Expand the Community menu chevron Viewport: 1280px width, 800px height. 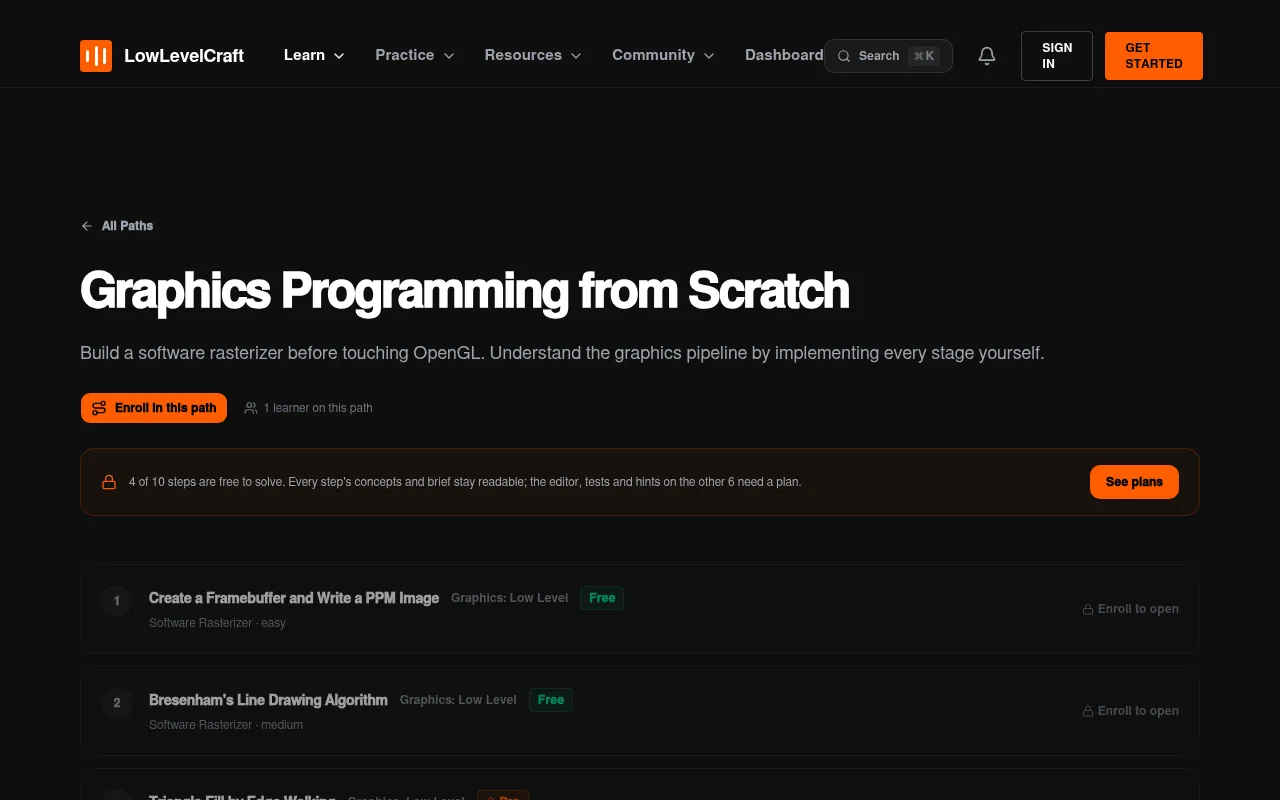pos(709,56)
